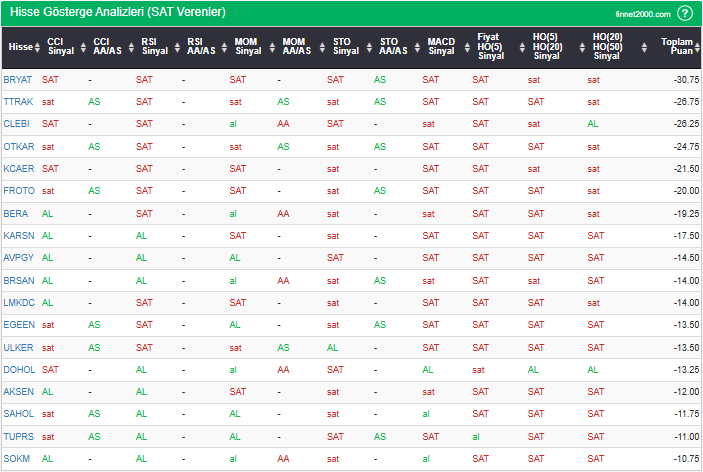Open the OTKAR stock link
This screenshot has width=703, height=472.
[19, 147]
